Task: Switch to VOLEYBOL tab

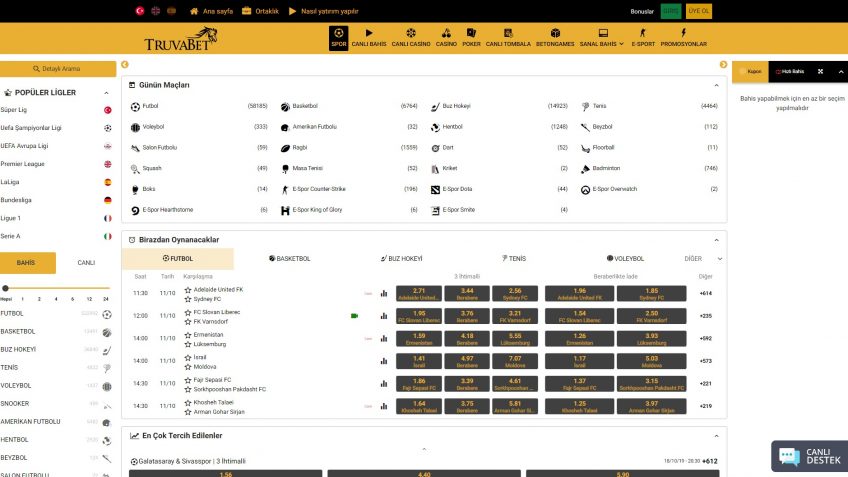Action: point(625,259)
